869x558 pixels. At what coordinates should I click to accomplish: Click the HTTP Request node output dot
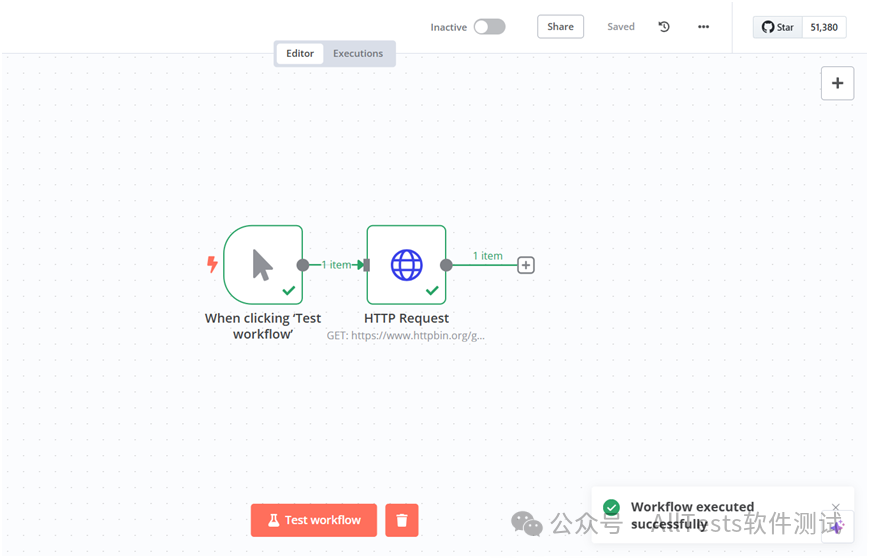coord(447,265)
